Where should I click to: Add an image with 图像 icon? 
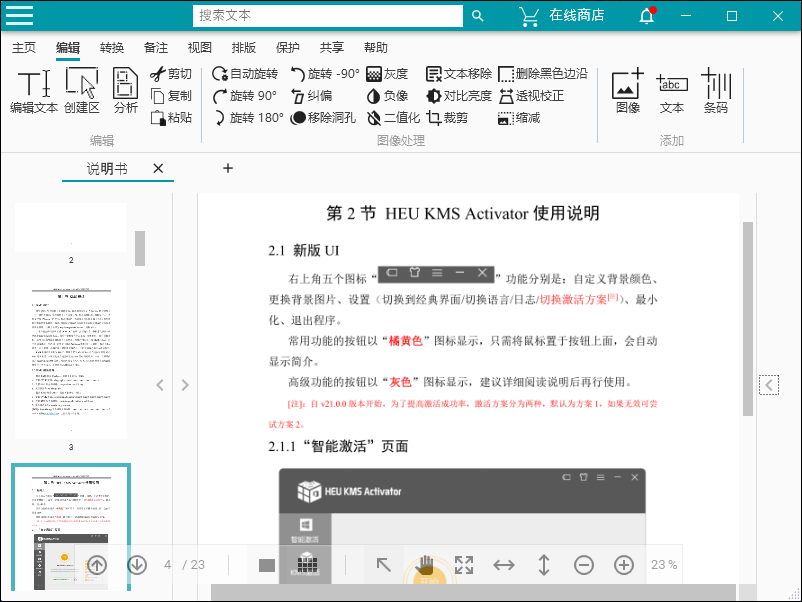pos(627,91)
